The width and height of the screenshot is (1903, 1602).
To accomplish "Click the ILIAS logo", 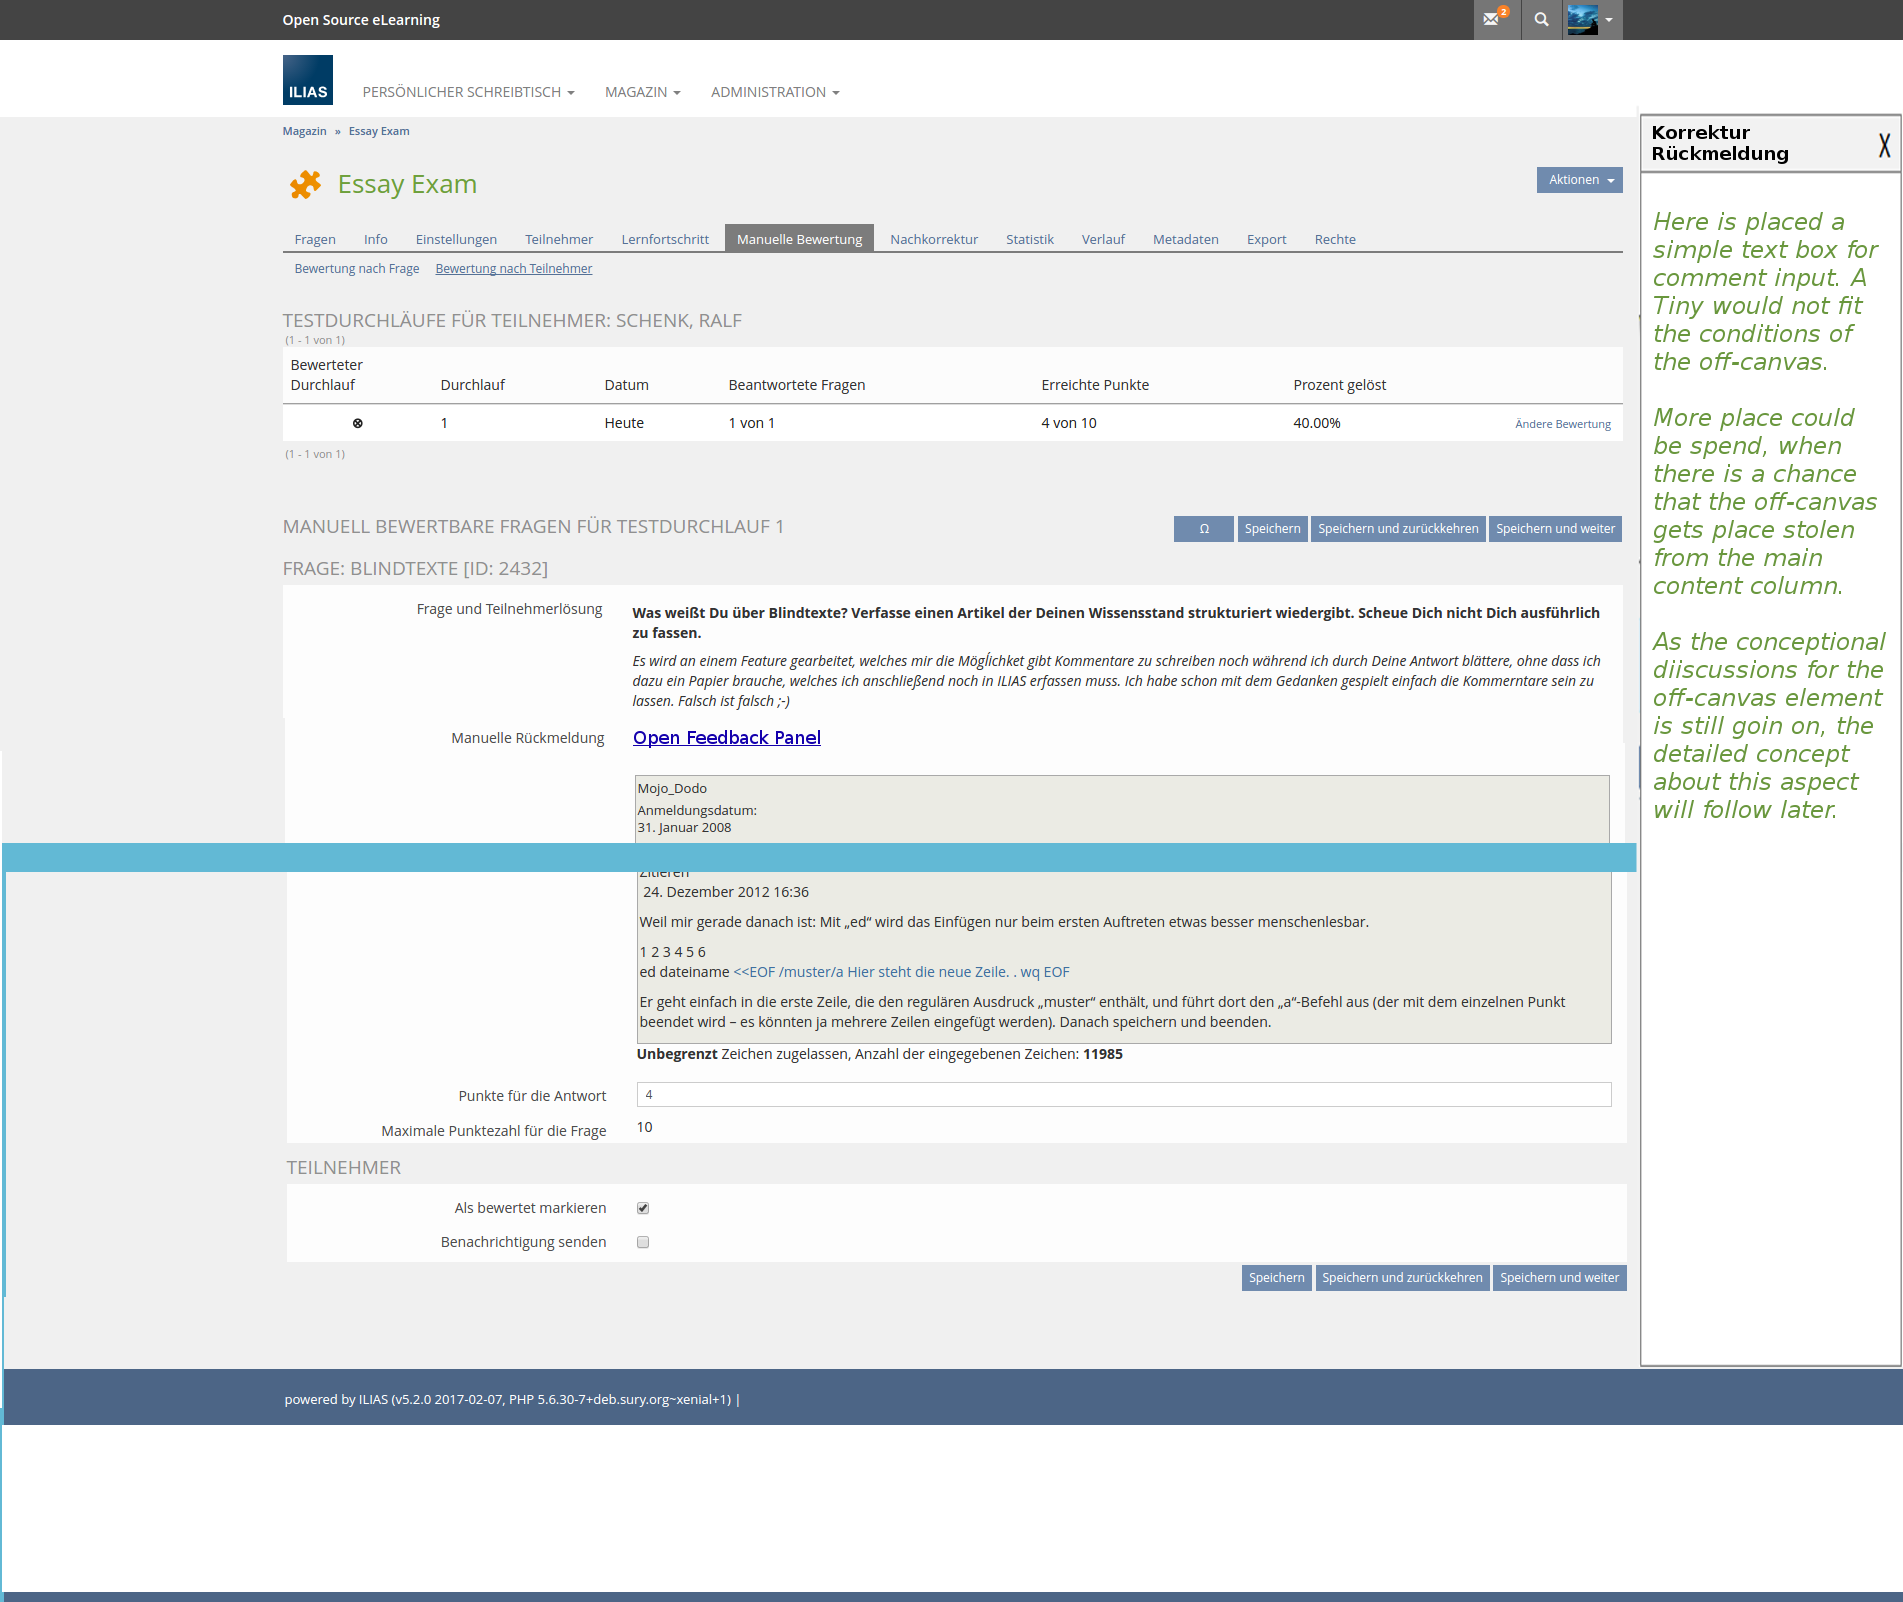I will [x=307, y=80].
